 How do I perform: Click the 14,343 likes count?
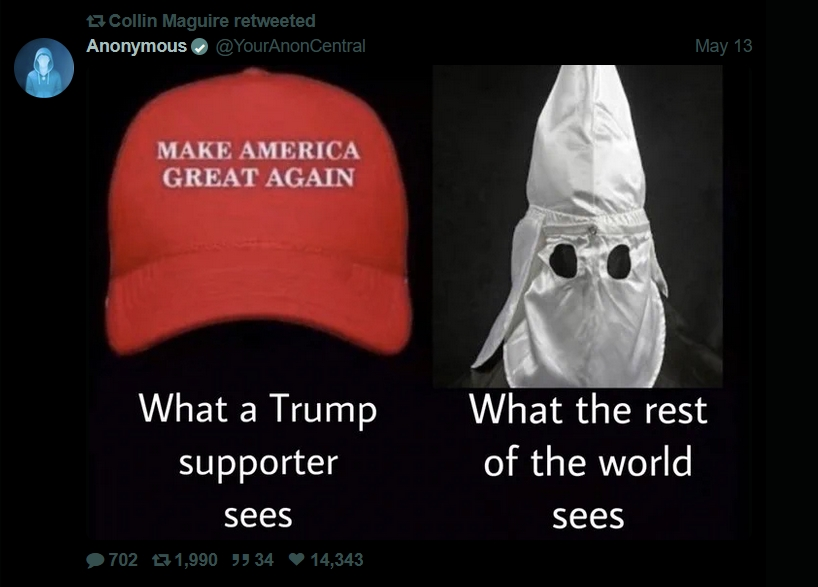(336, 560)
